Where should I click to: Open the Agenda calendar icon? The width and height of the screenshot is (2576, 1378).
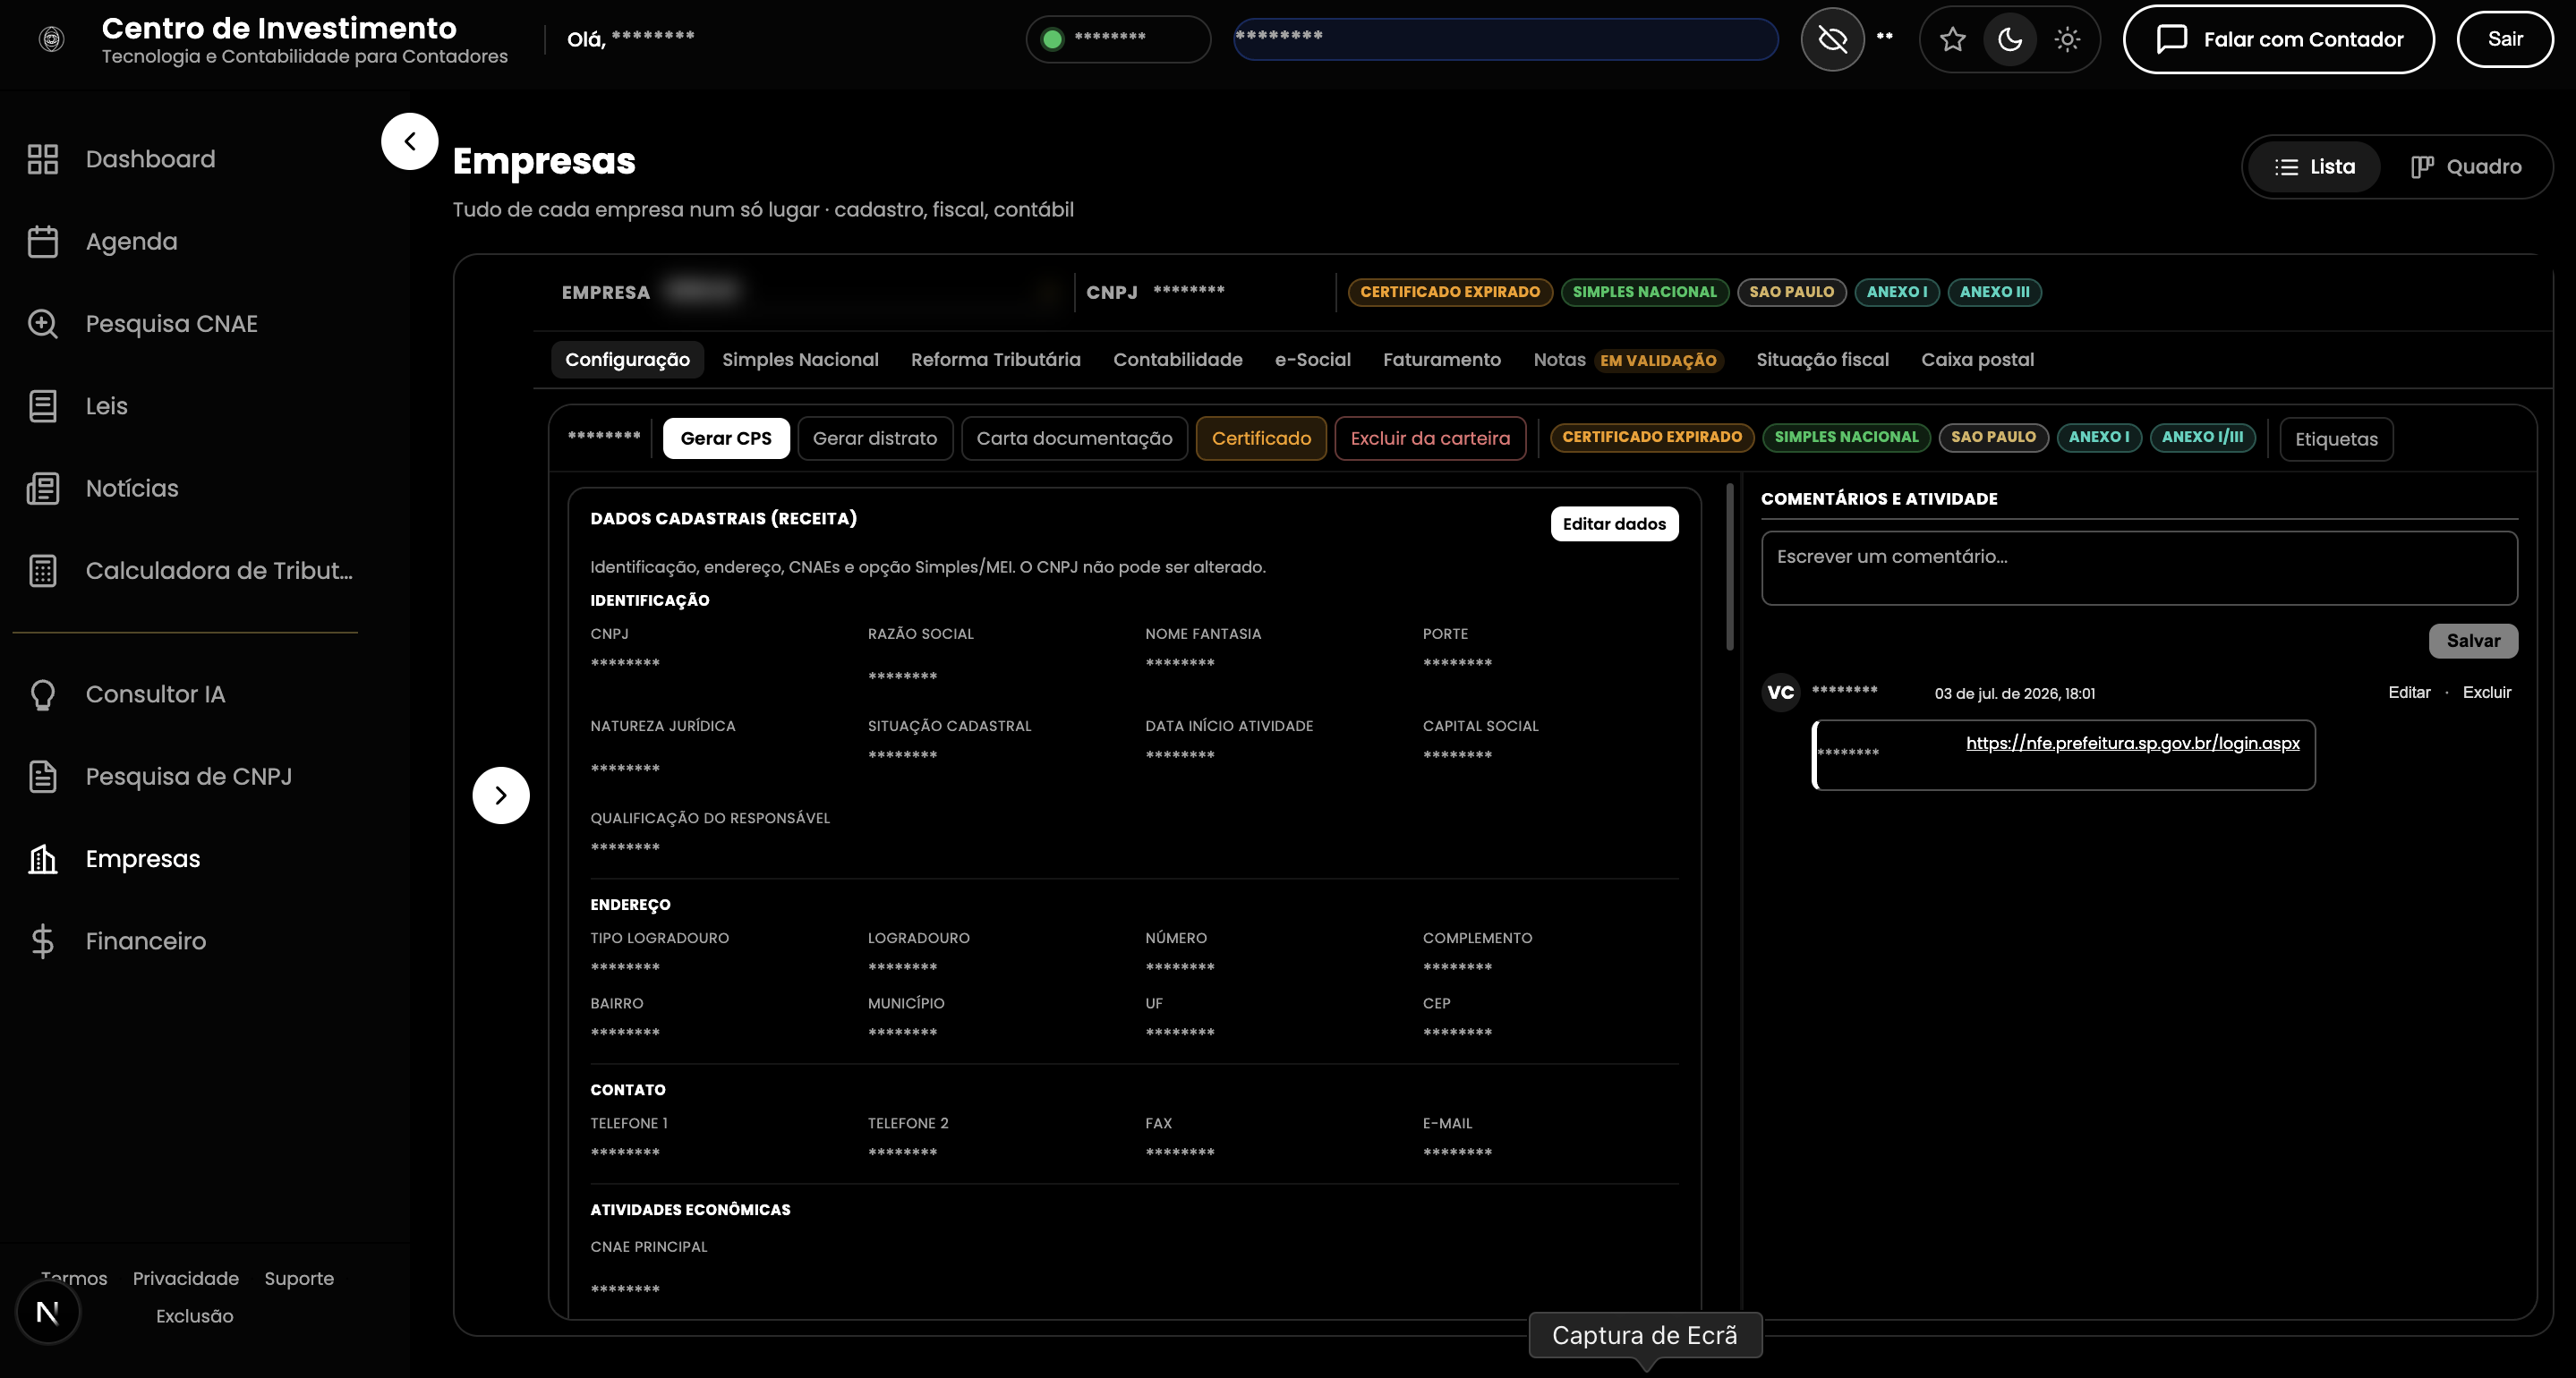[42, 241]
